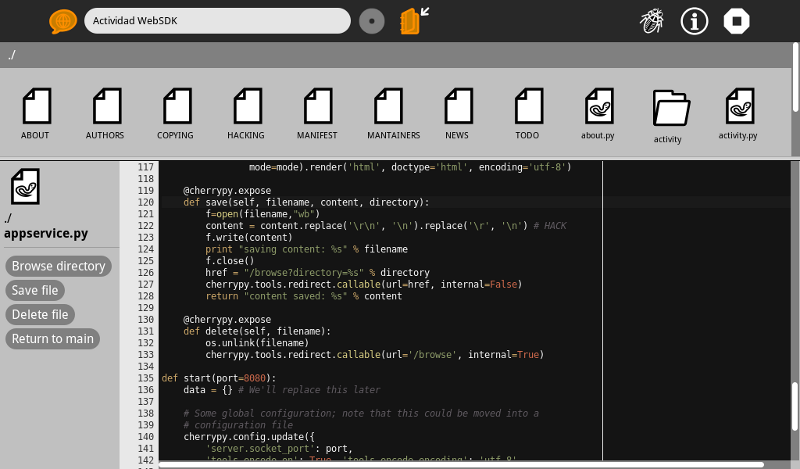800x469 pixels.
Task: Open the info icon in toolbar
Action: pos(694,21)
